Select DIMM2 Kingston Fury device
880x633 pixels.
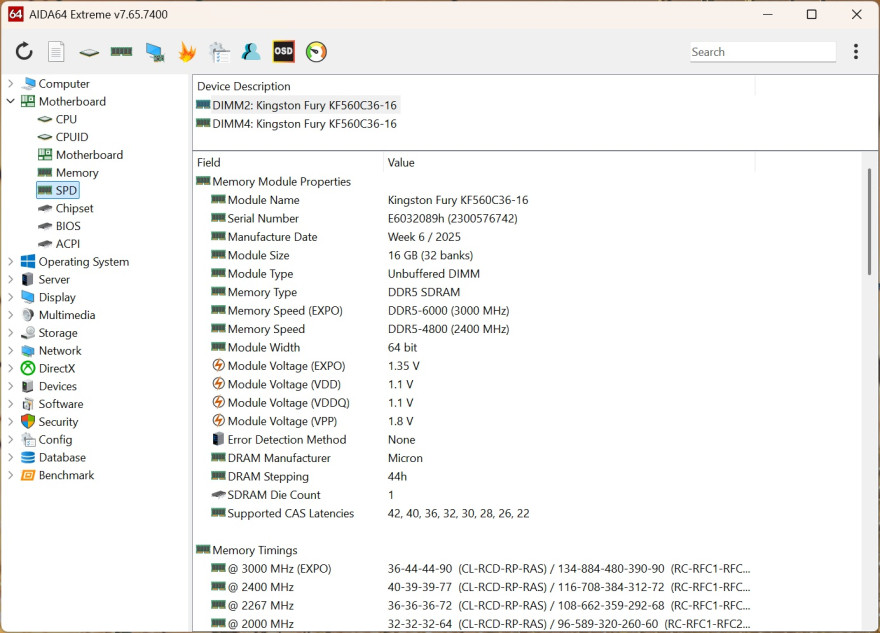pyautogui.click(x=296, y=106)
